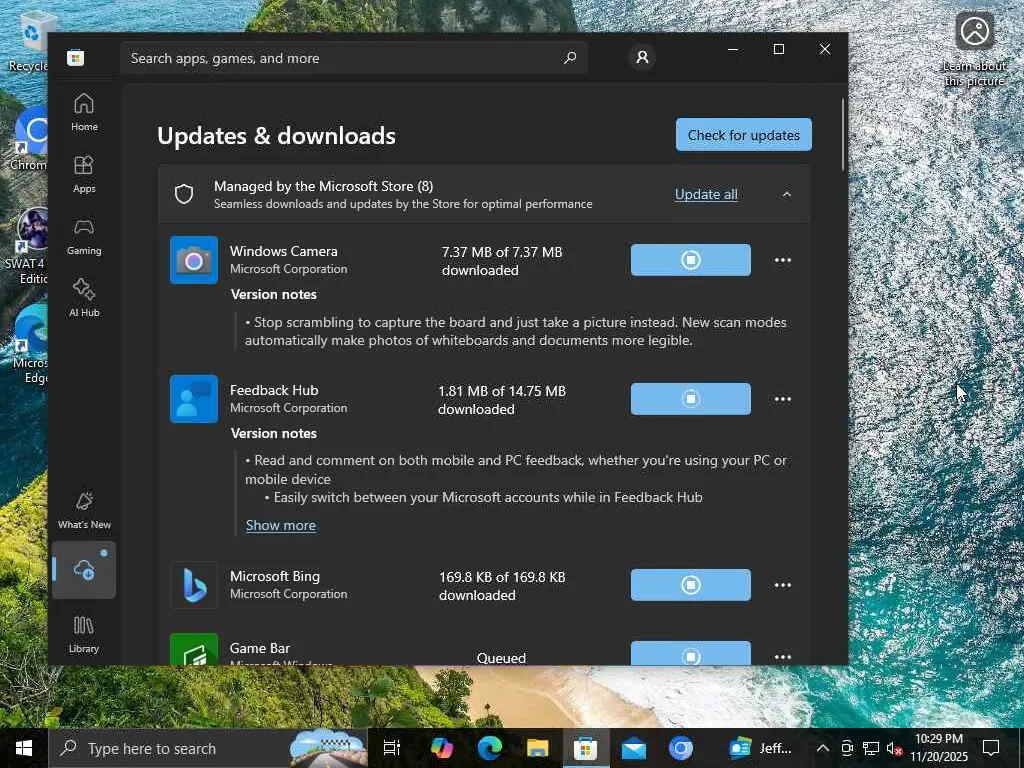Click the network tray icon

tap(871, 748)
